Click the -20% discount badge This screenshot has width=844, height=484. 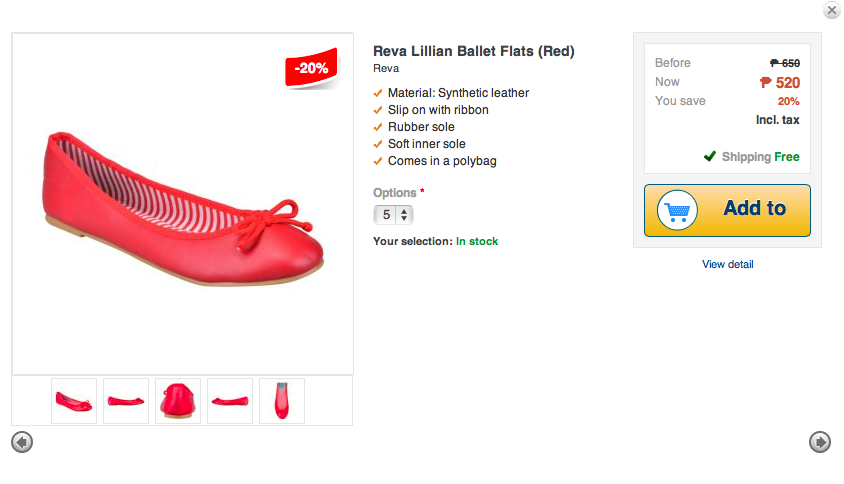(312, 68)
